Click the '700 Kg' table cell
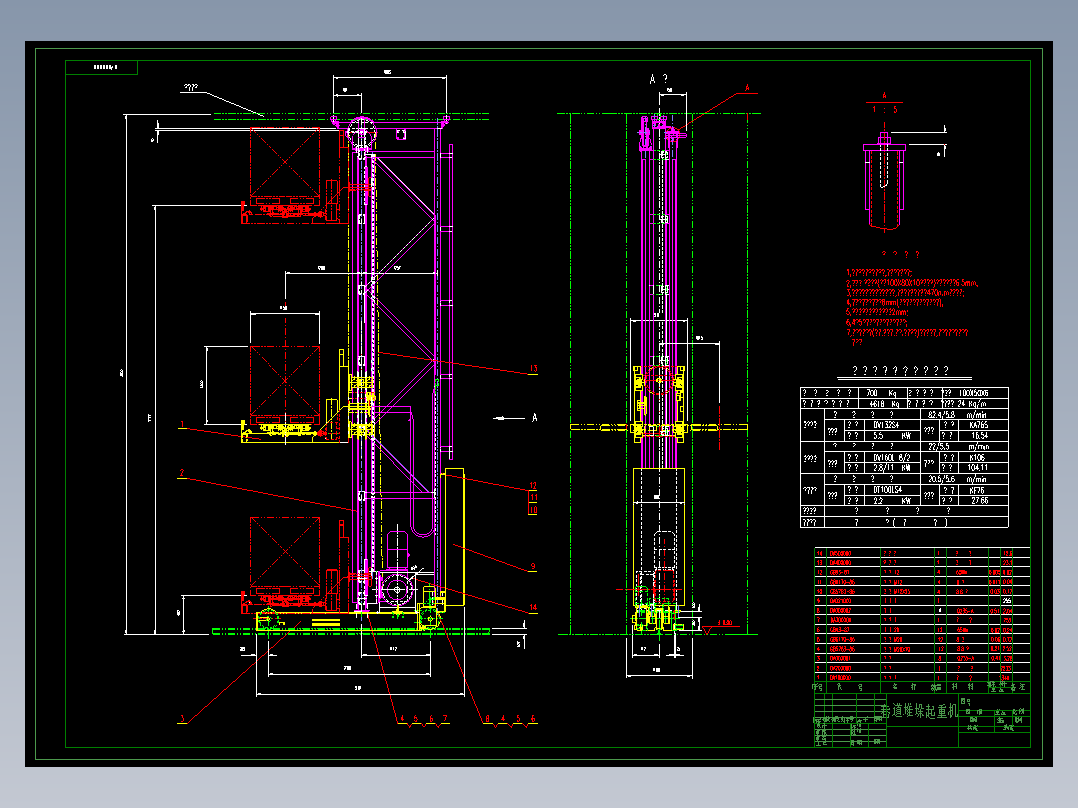The height and width of the screenshot is (808, 1078). click(882, 393)
